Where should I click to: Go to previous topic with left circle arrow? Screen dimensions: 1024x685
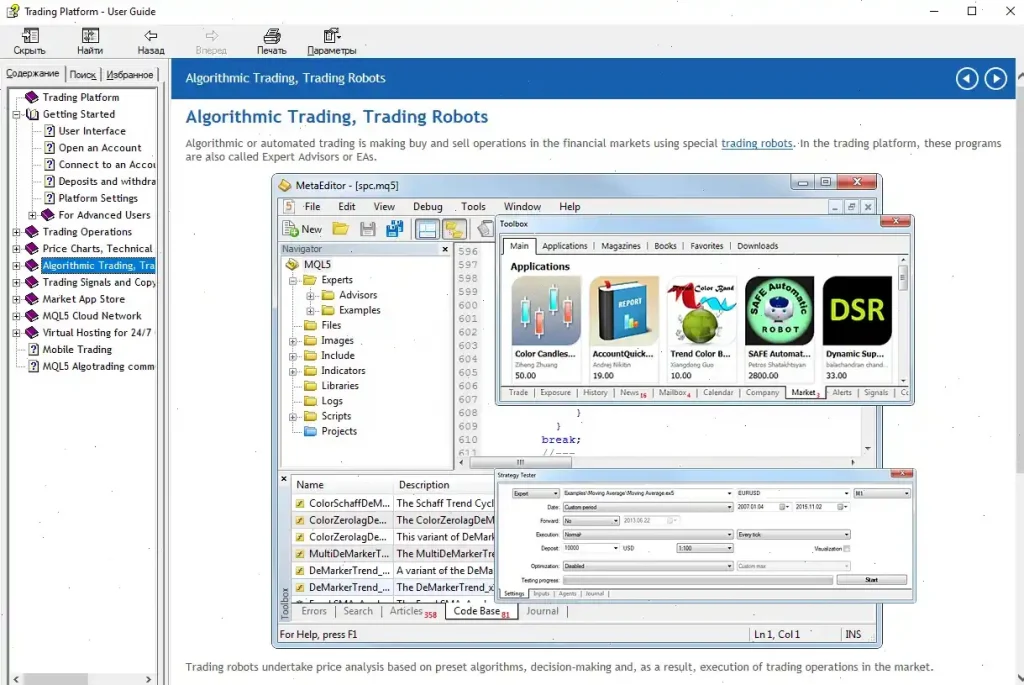click(966, 79)
